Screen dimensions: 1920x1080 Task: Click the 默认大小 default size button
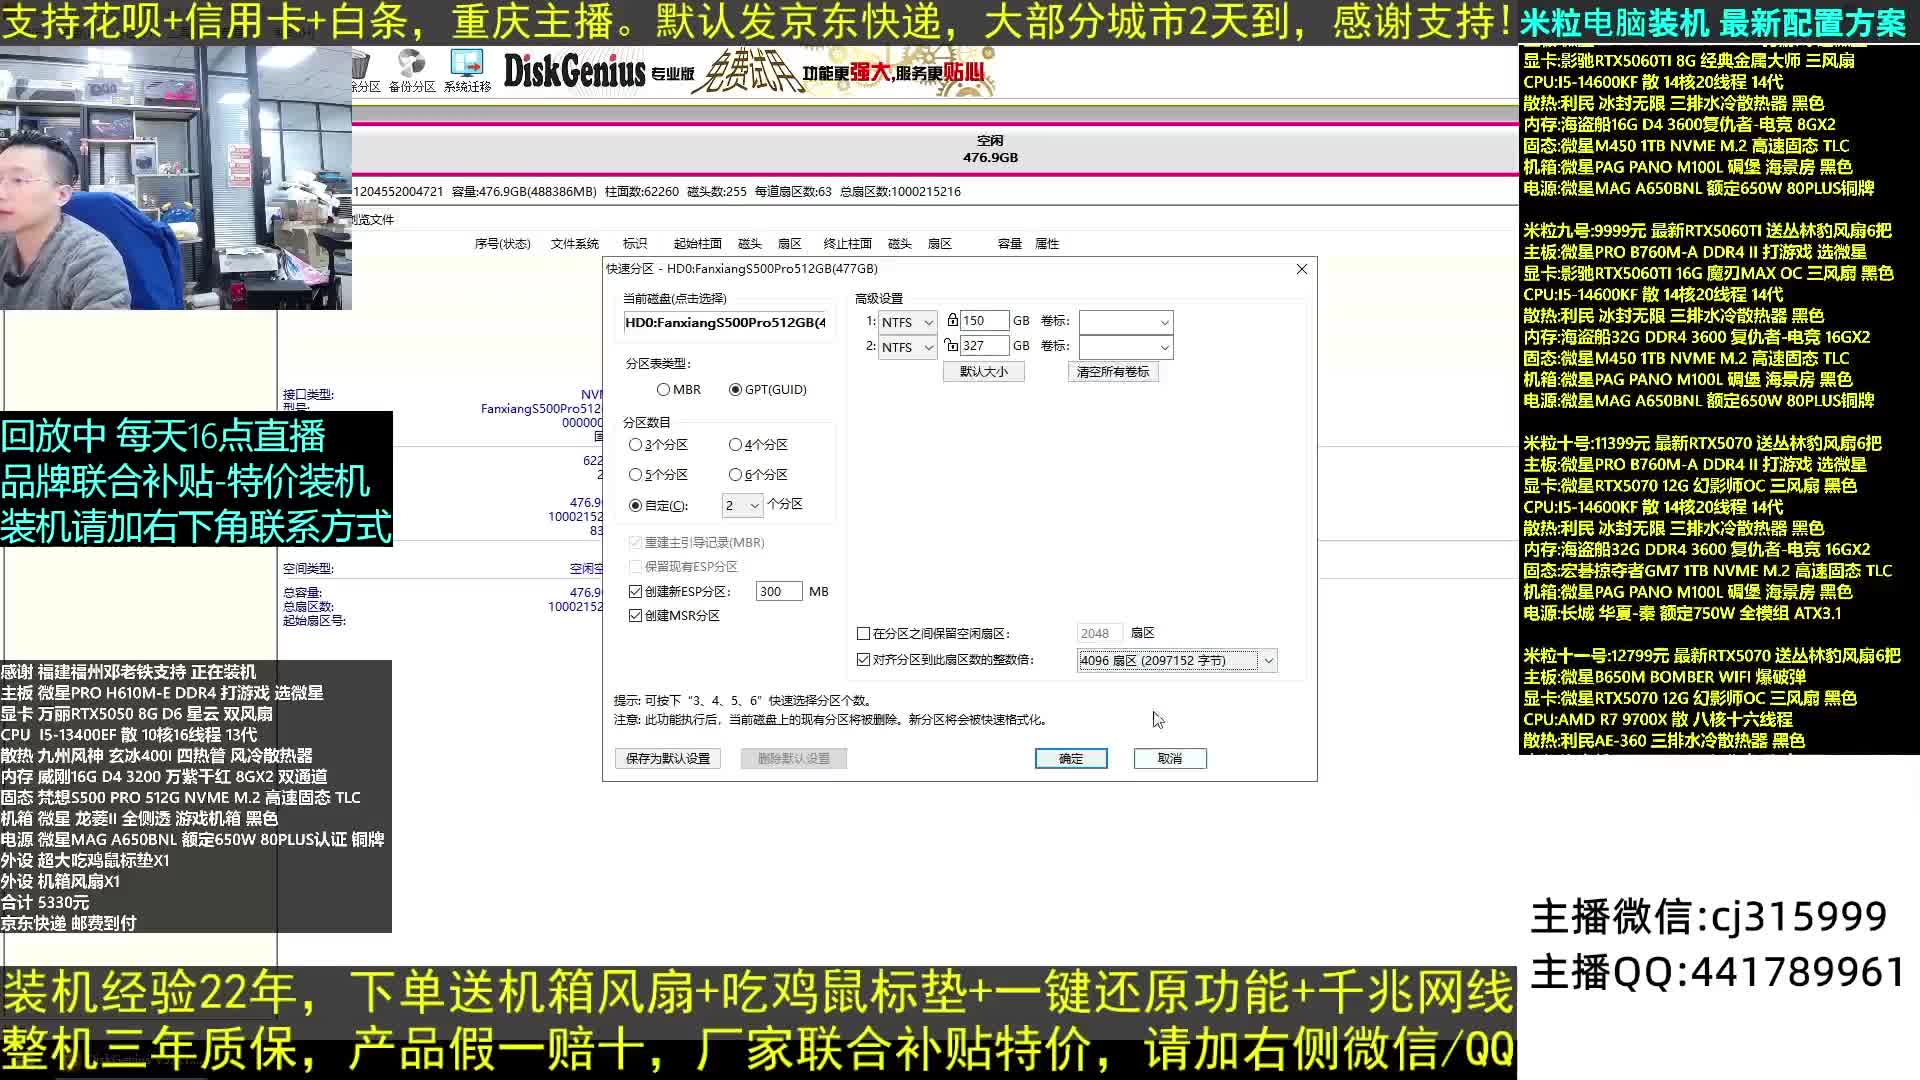coord(983,371)
